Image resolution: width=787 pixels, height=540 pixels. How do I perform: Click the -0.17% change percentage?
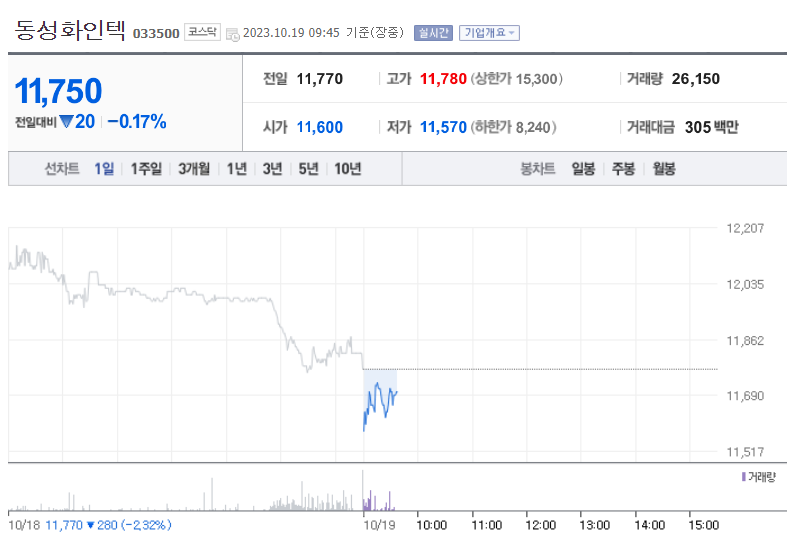click(x=137, y=121)
